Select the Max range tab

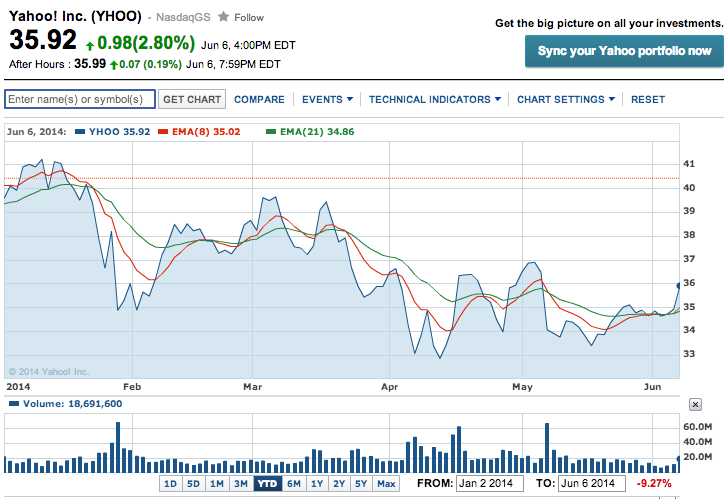click(x=386, y=484)
